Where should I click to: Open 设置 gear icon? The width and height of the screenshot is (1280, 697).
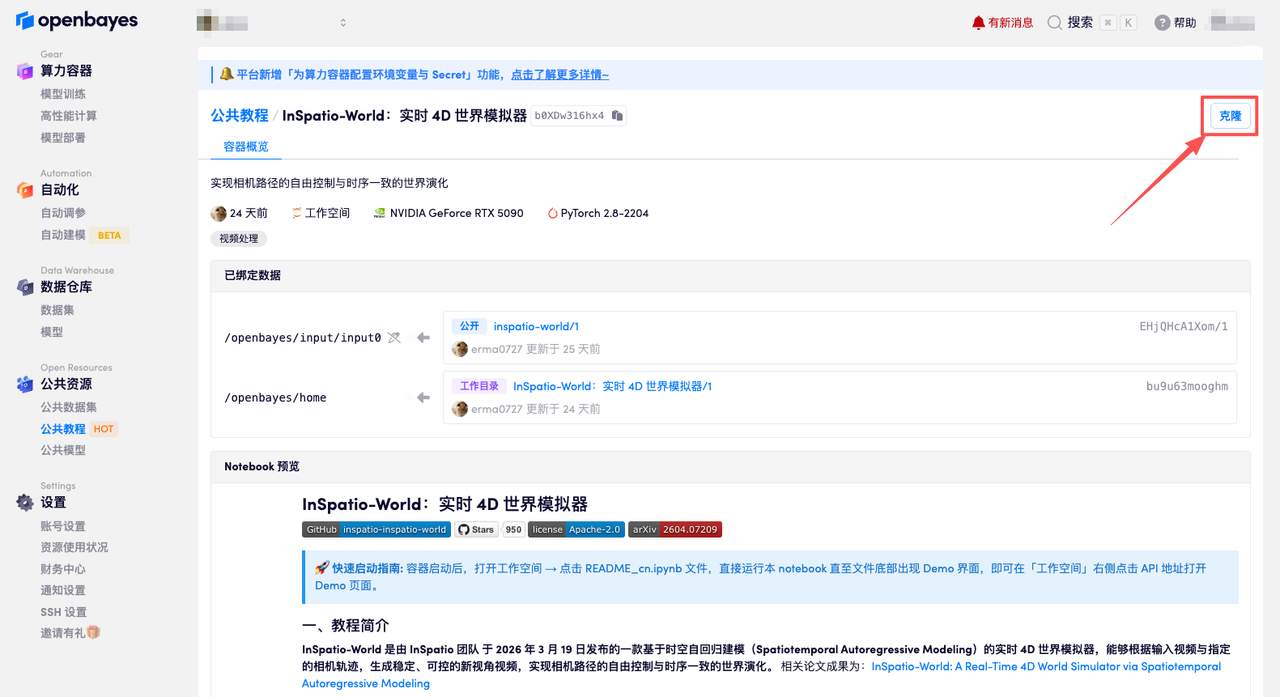point(25,503)
